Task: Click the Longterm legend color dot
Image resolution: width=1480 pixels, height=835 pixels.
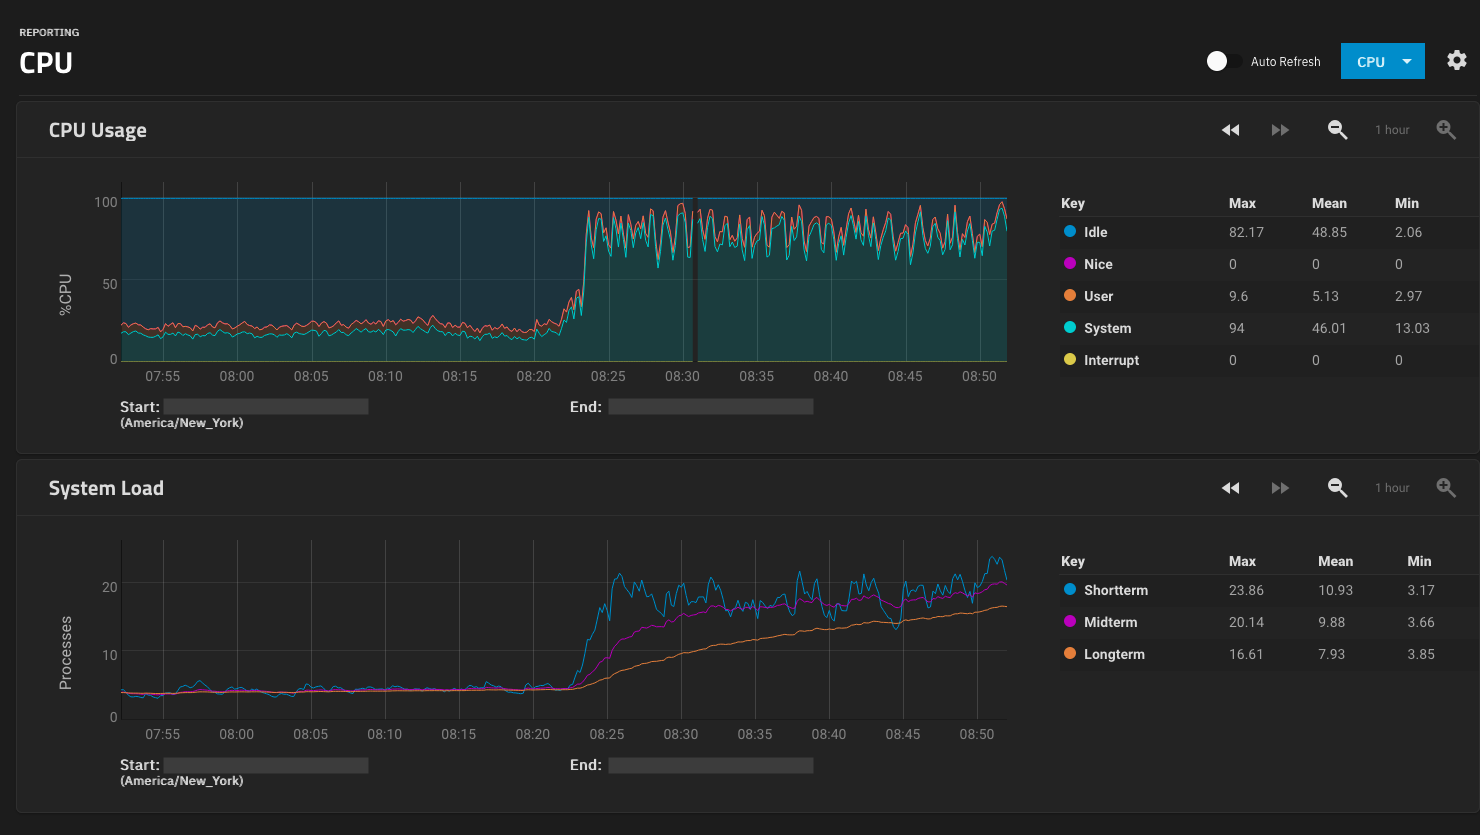Action: coord(1070,653)
